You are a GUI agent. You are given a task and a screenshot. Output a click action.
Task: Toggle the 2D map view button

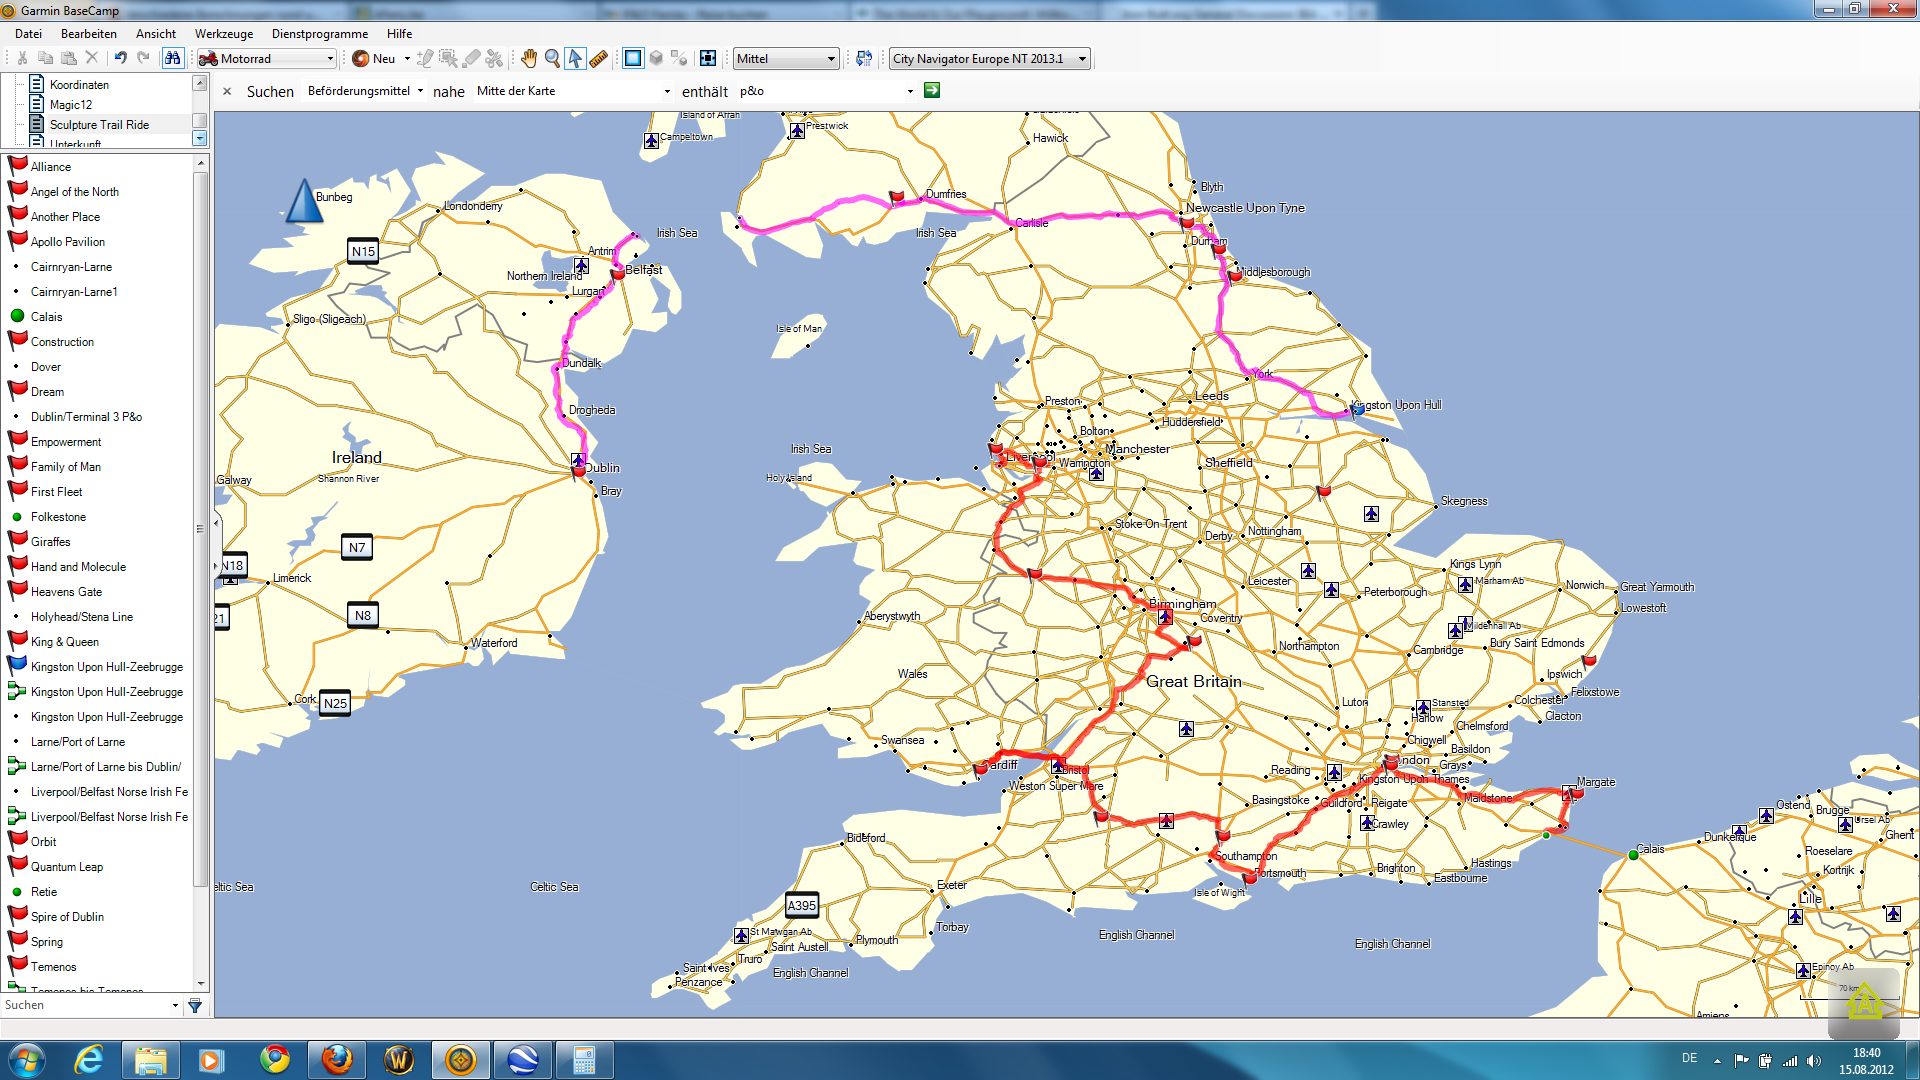[633, 59]
